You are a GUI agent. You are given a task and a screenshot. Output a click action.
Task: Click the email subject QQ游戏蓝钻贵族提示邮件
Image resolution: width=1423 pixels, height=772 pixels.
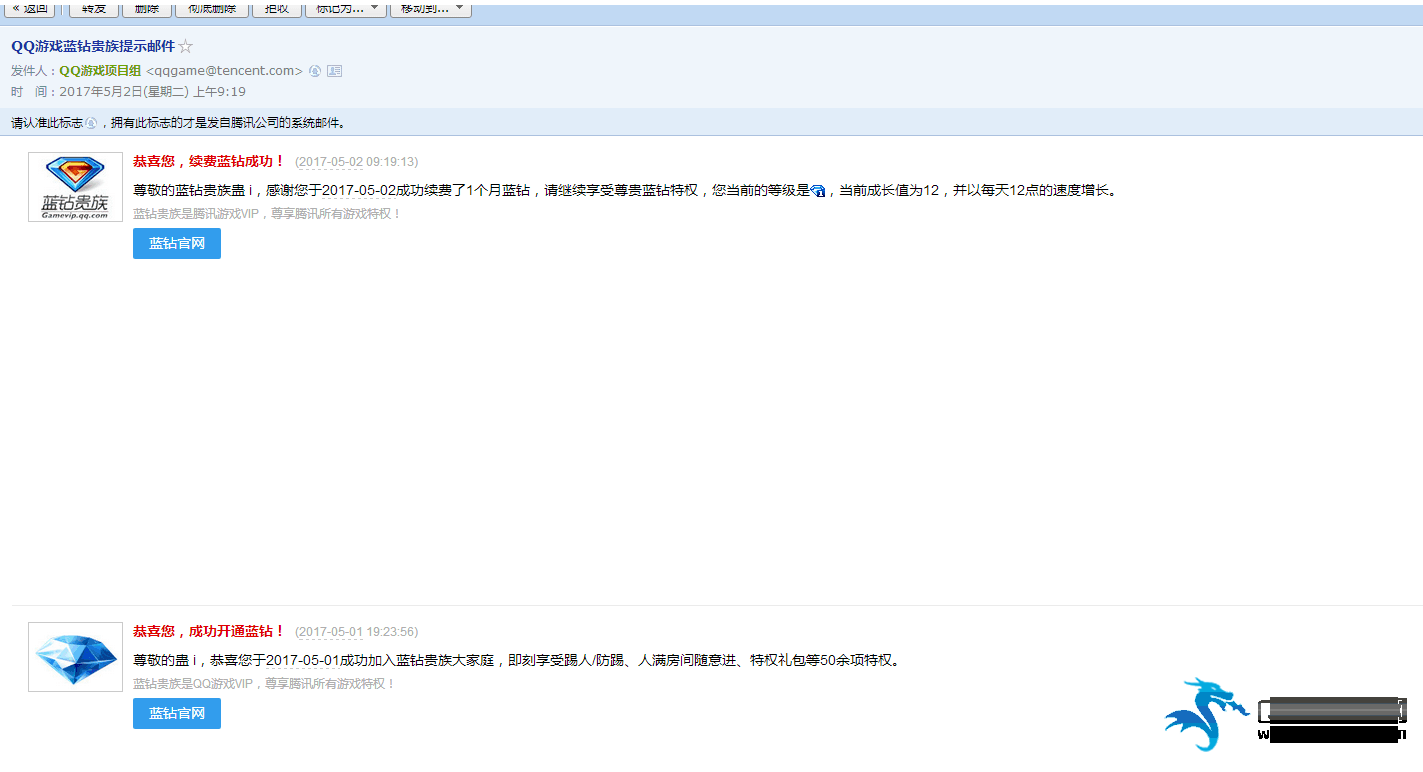coord(93,47)
